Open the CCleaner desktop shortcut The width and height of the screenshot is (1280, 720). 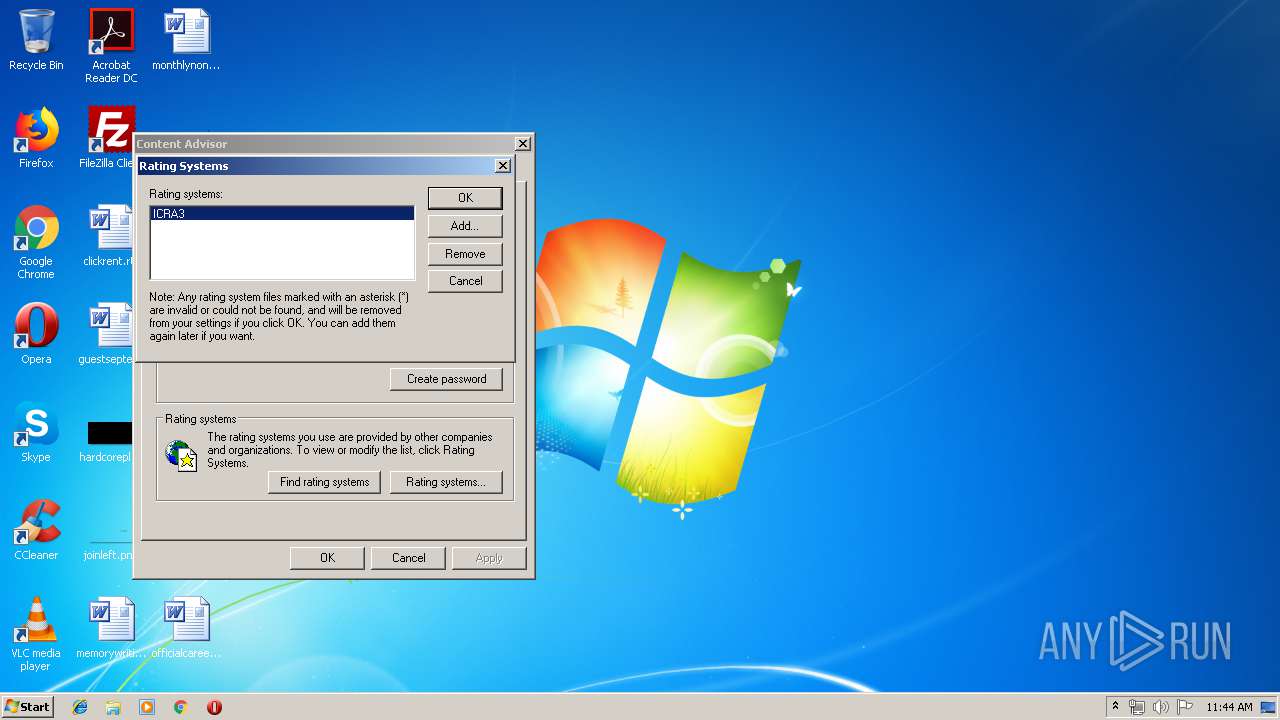(x=36, y=530)
